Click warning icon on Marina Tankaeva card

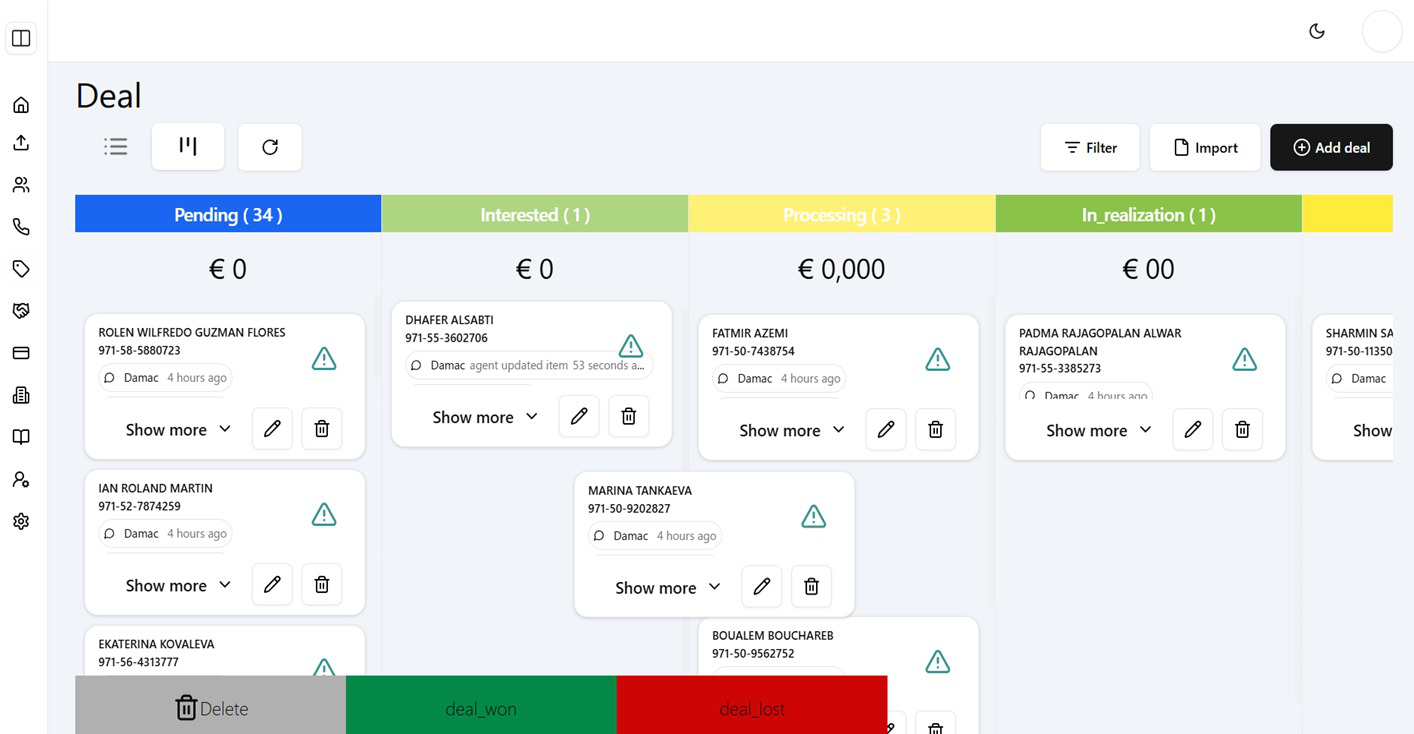(x=814, y=516)
